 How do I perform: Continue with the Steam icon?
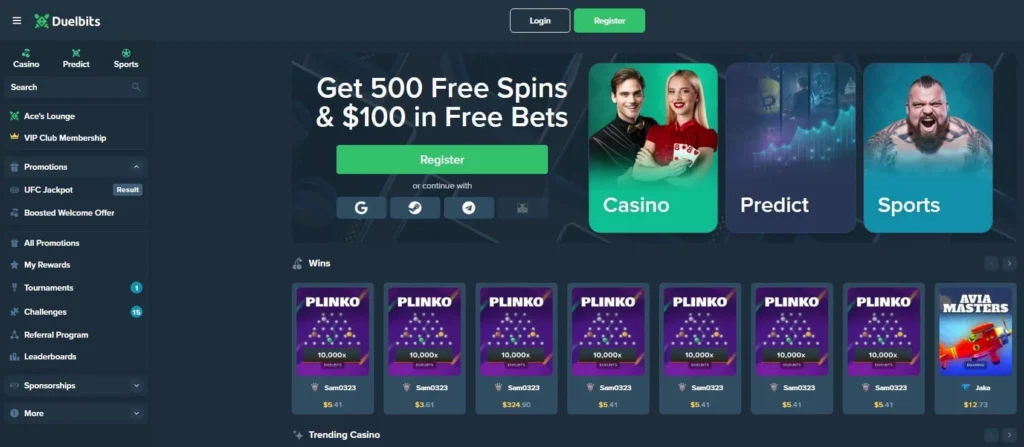click(415, 208)
